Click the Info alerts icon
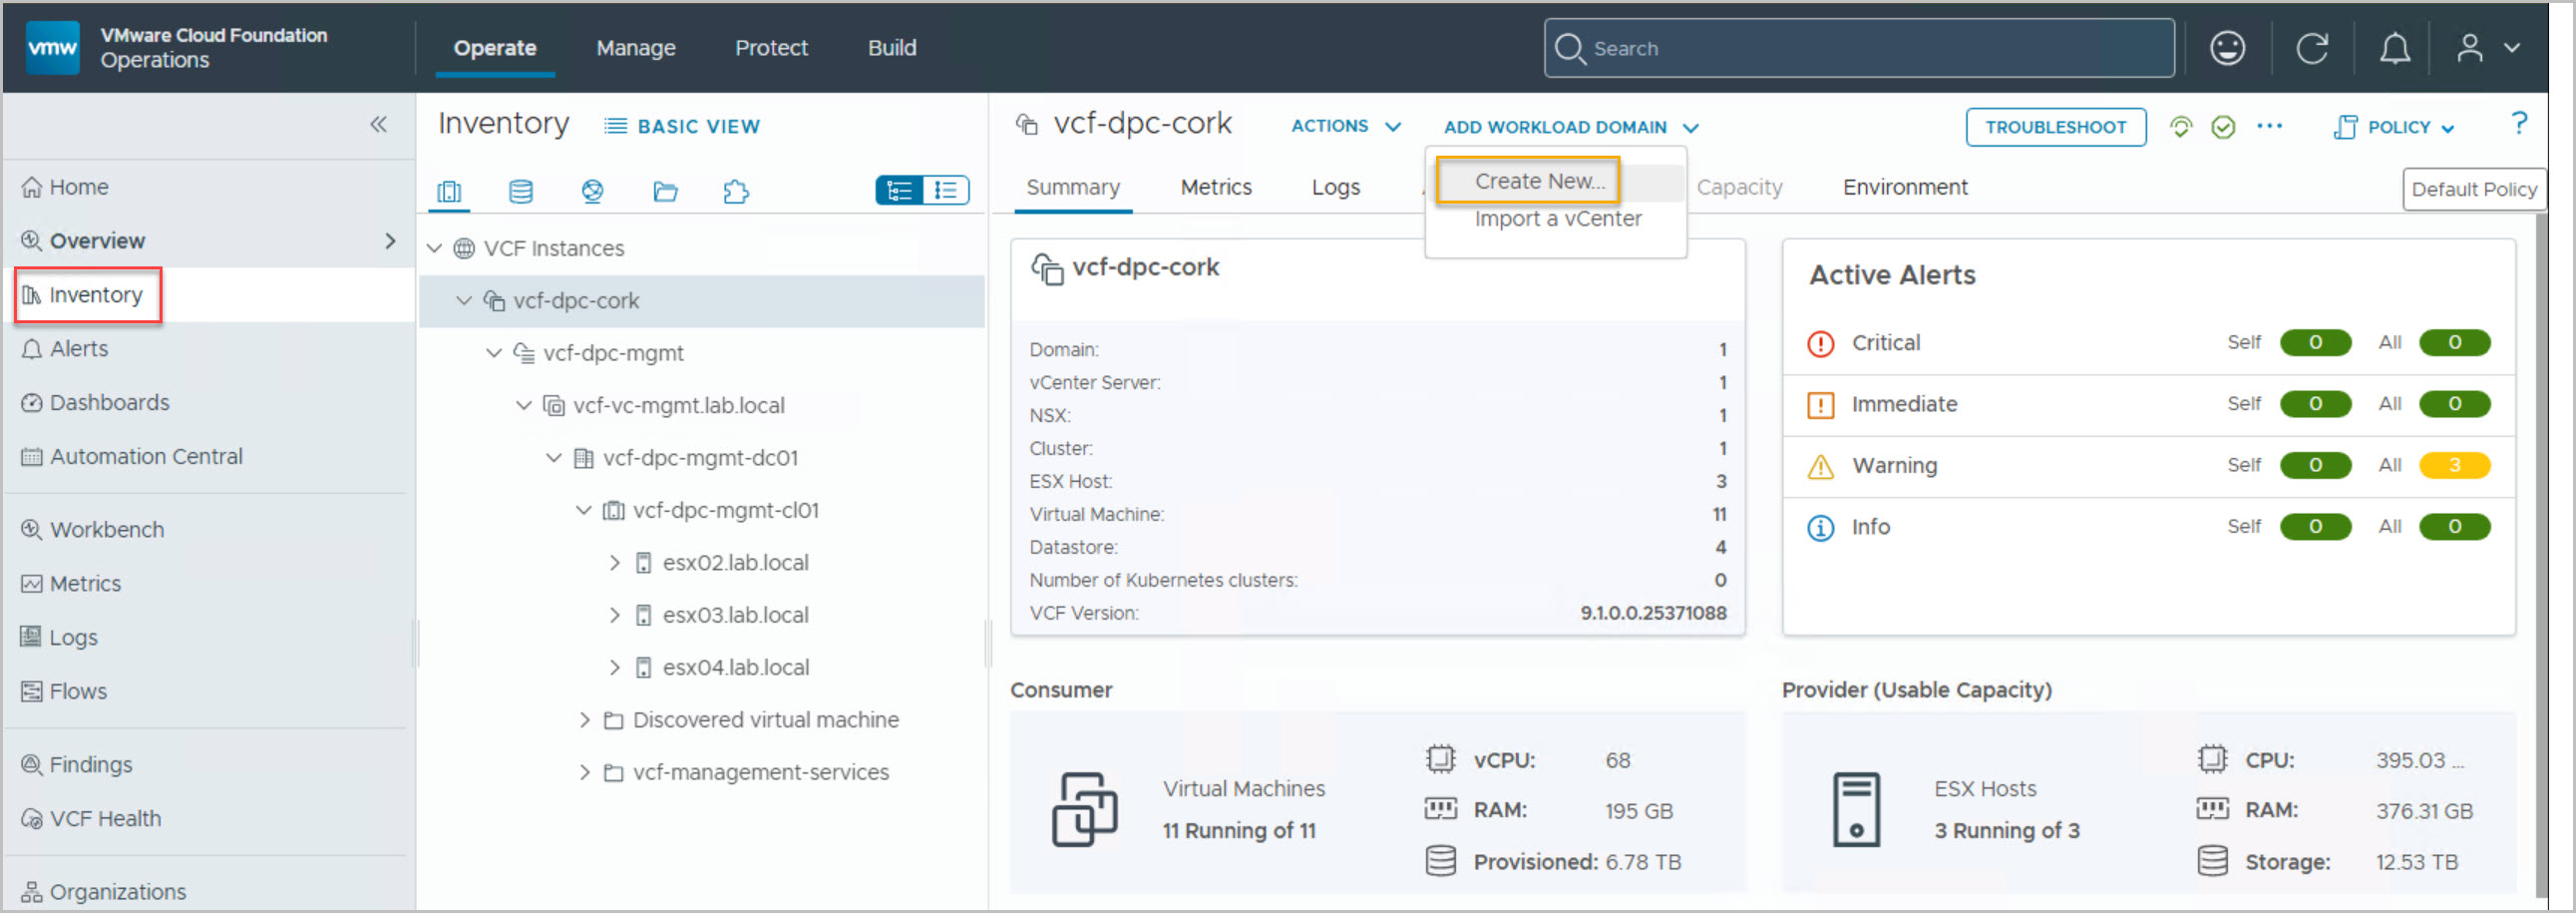This screenshot has height=913, width=2576. coord(1820,527)
